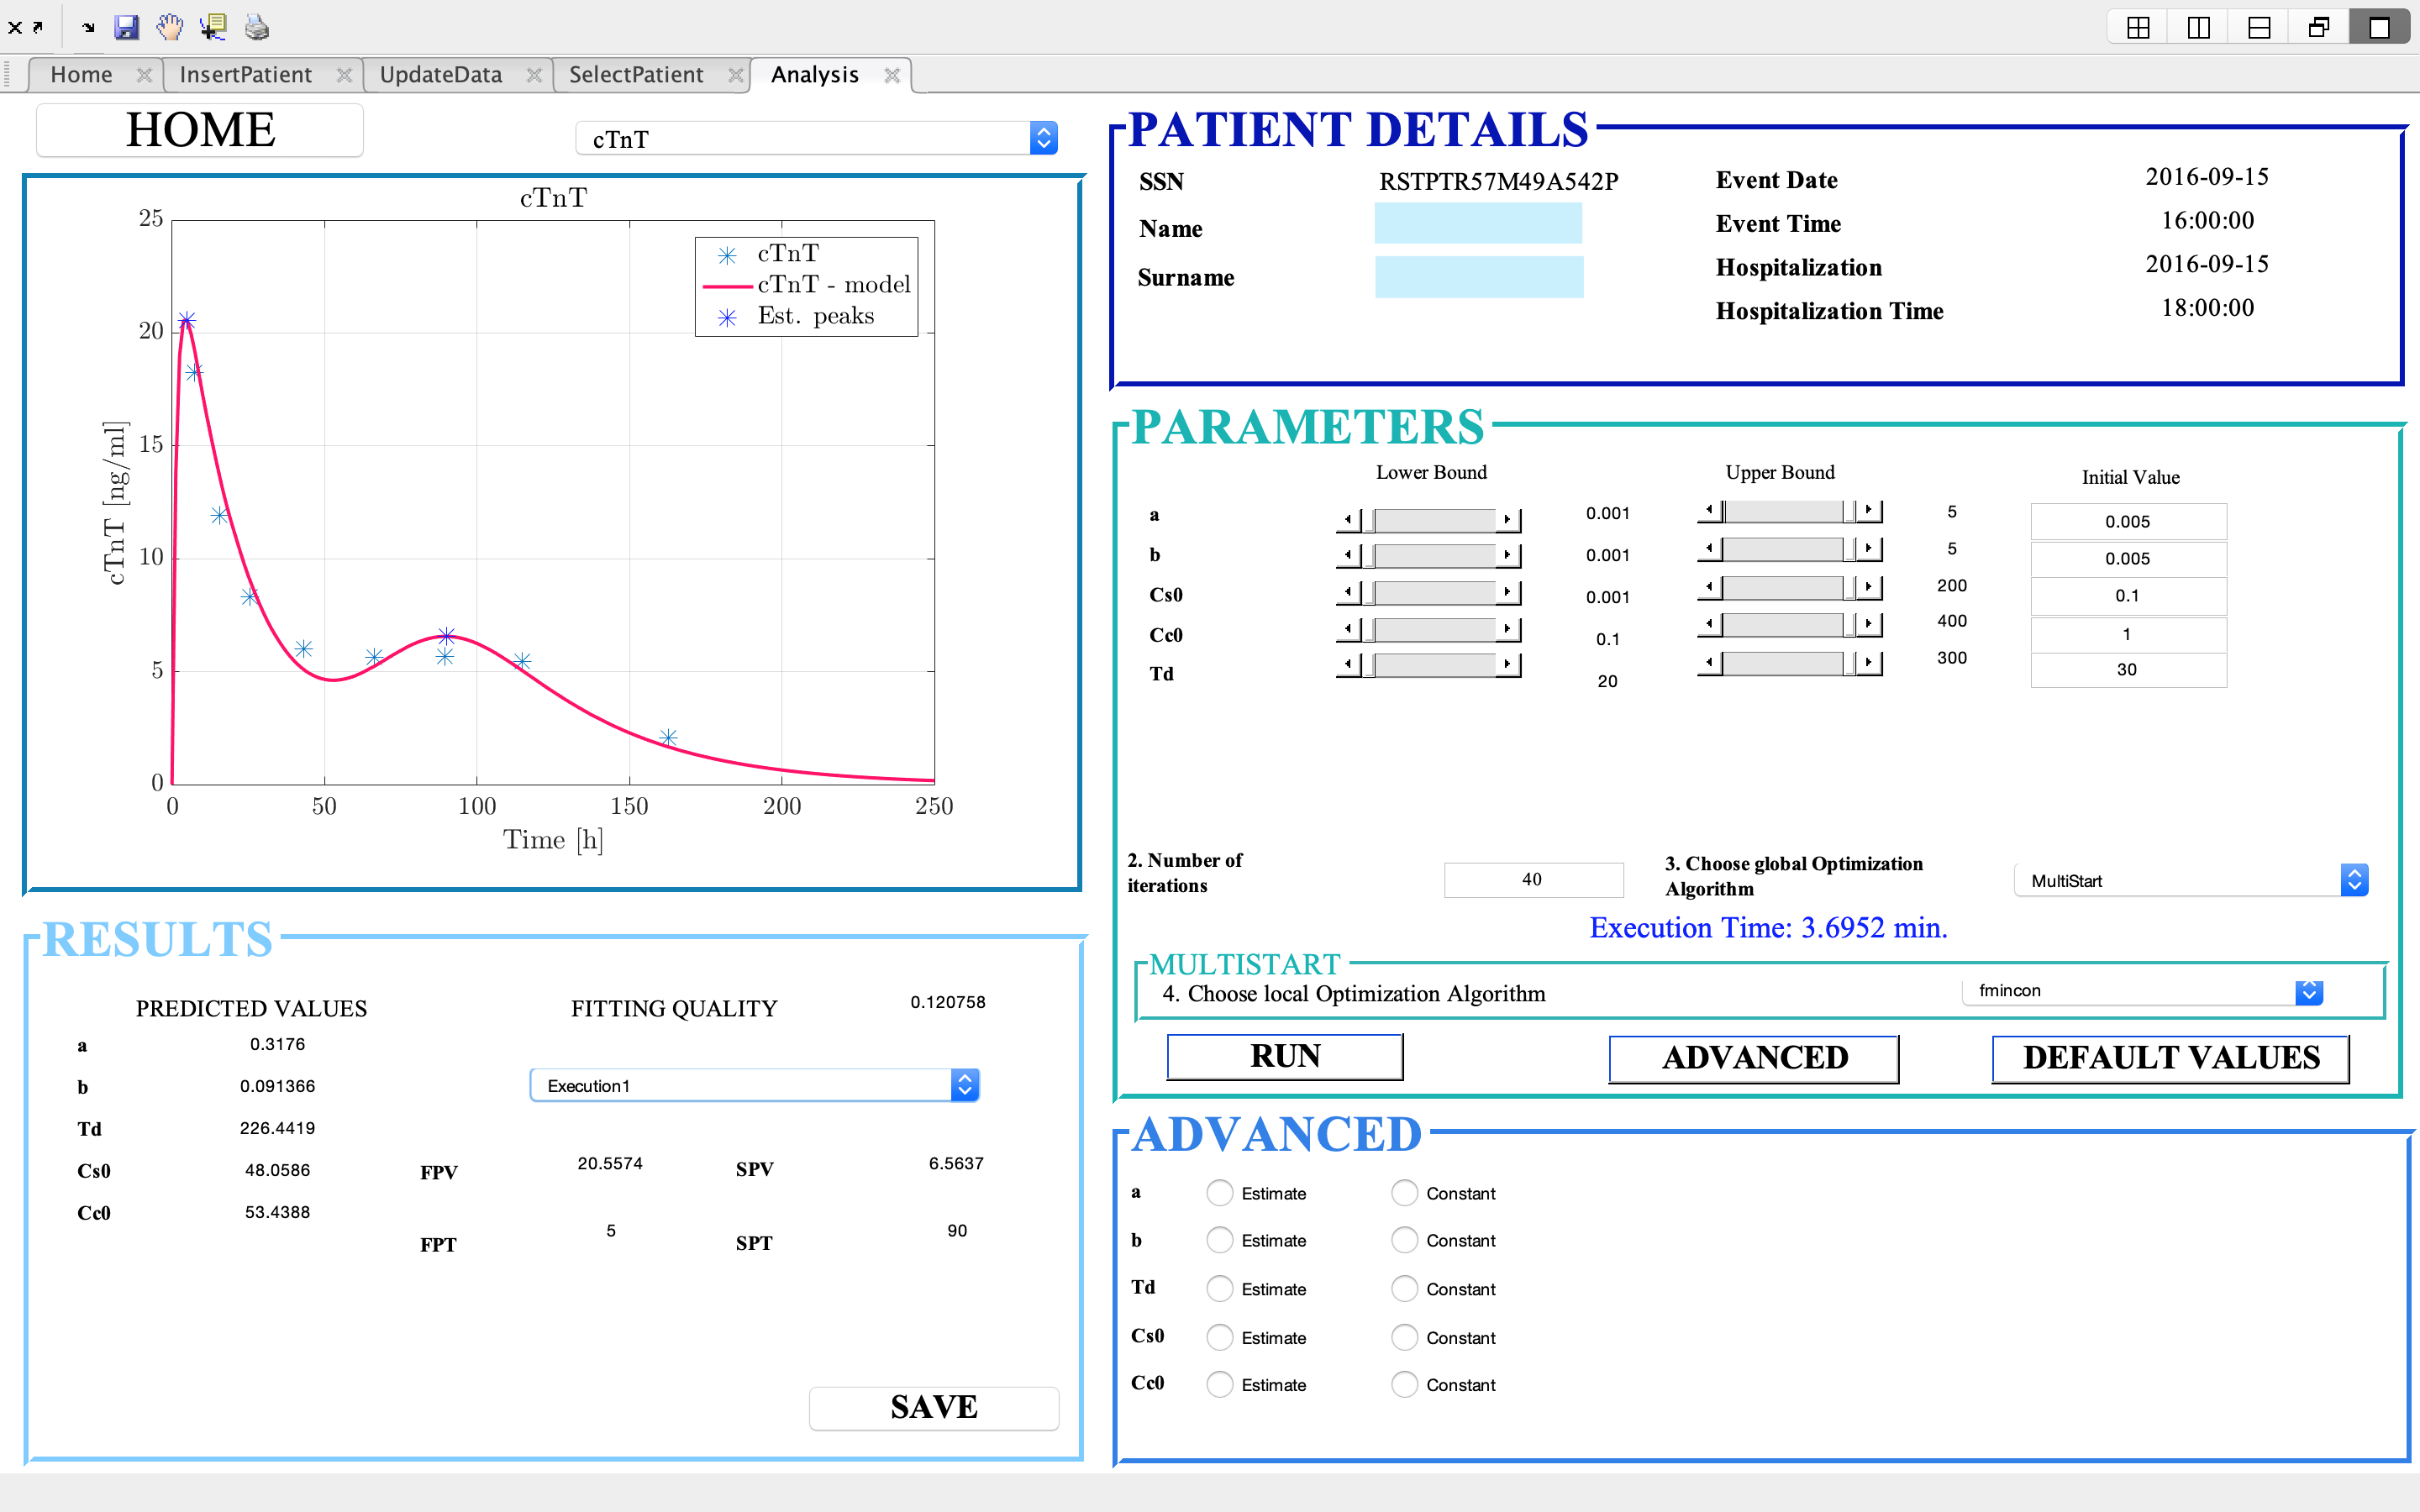
Task: Close the InsertPatient tab
Action: pyautogui.click(x=344, y=75)
